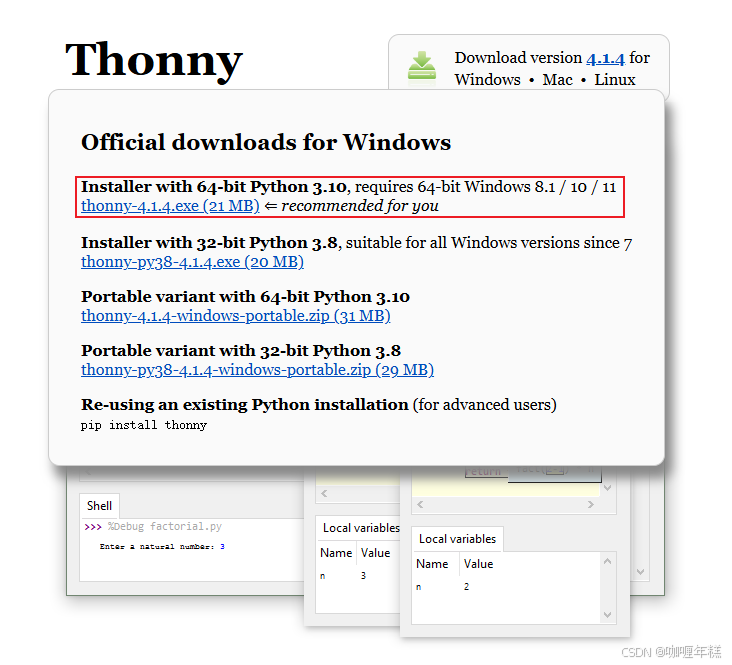Download thonny-py38-4.1.4-windows-portable.zip (29 MB)
This screenshot has width=732, height=665.
257,370
